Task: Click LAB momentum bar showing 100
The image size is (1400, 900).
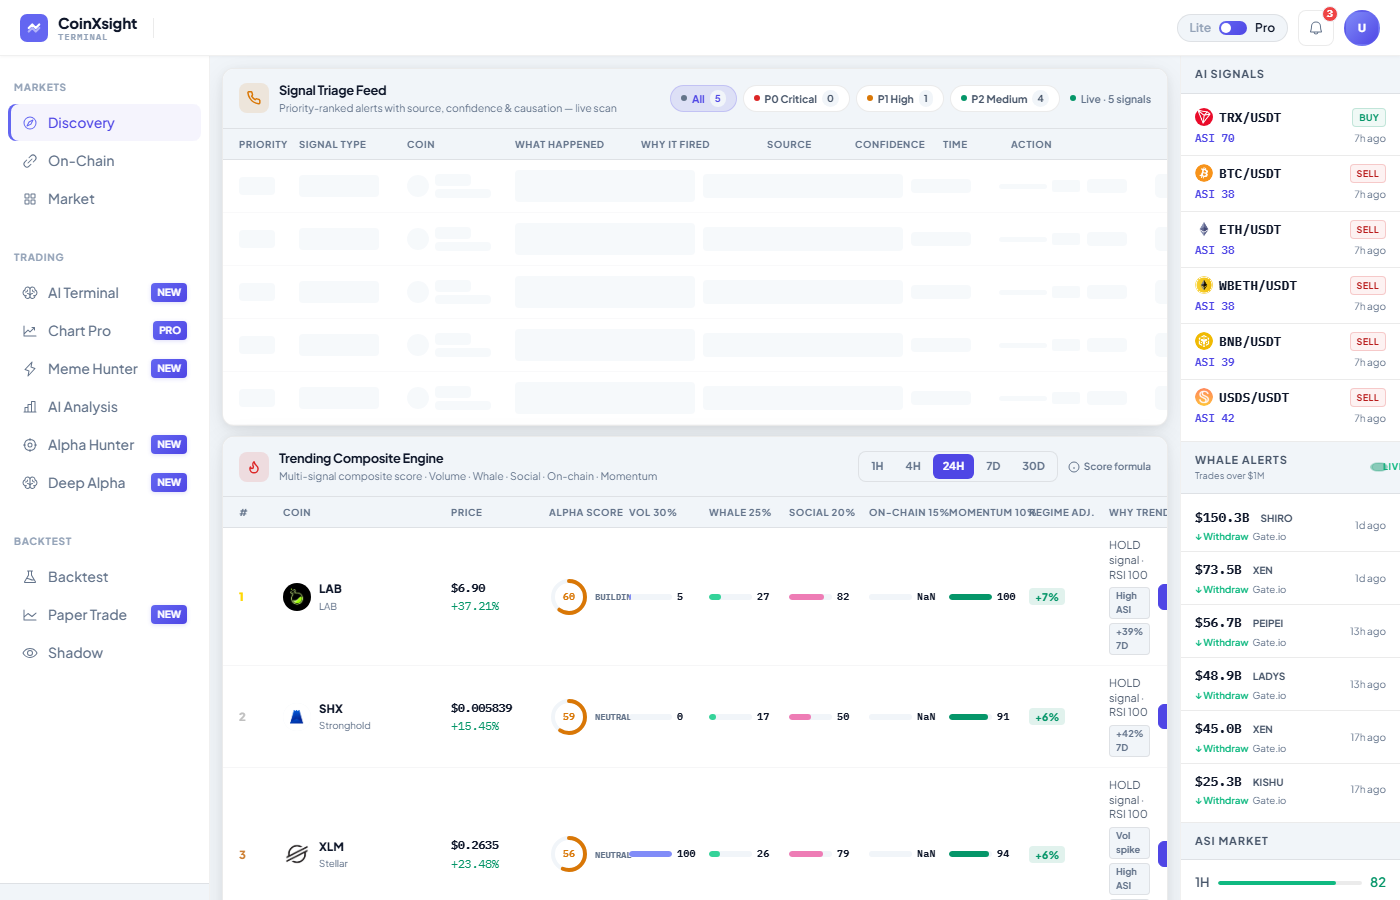Action: [970, 597]
